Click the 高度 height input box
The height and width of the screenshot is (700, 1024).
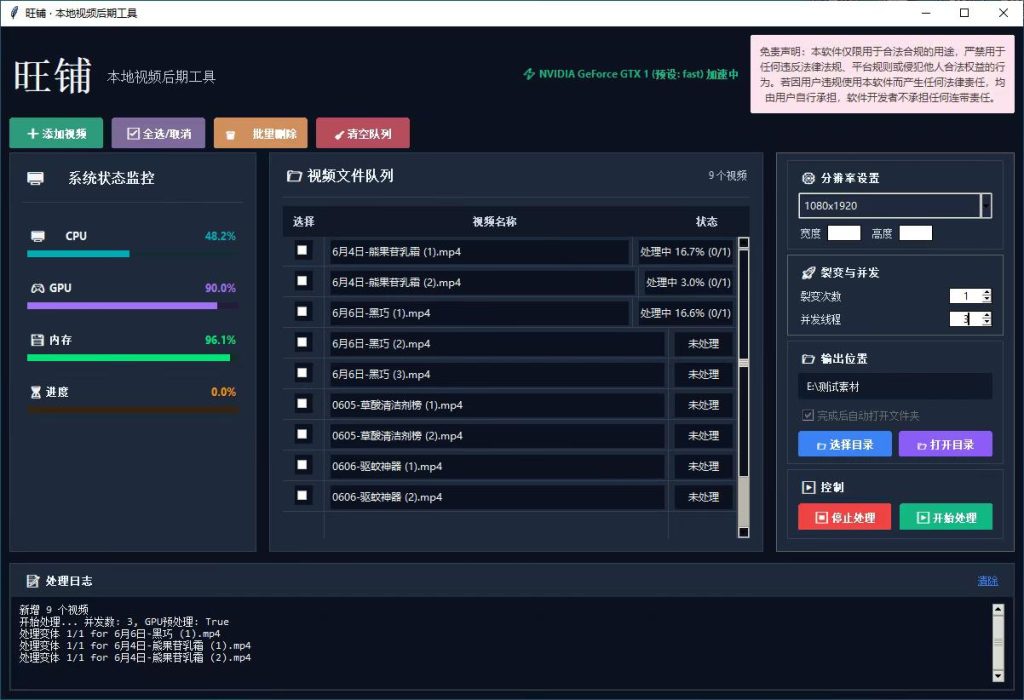(x=916, y=233)
